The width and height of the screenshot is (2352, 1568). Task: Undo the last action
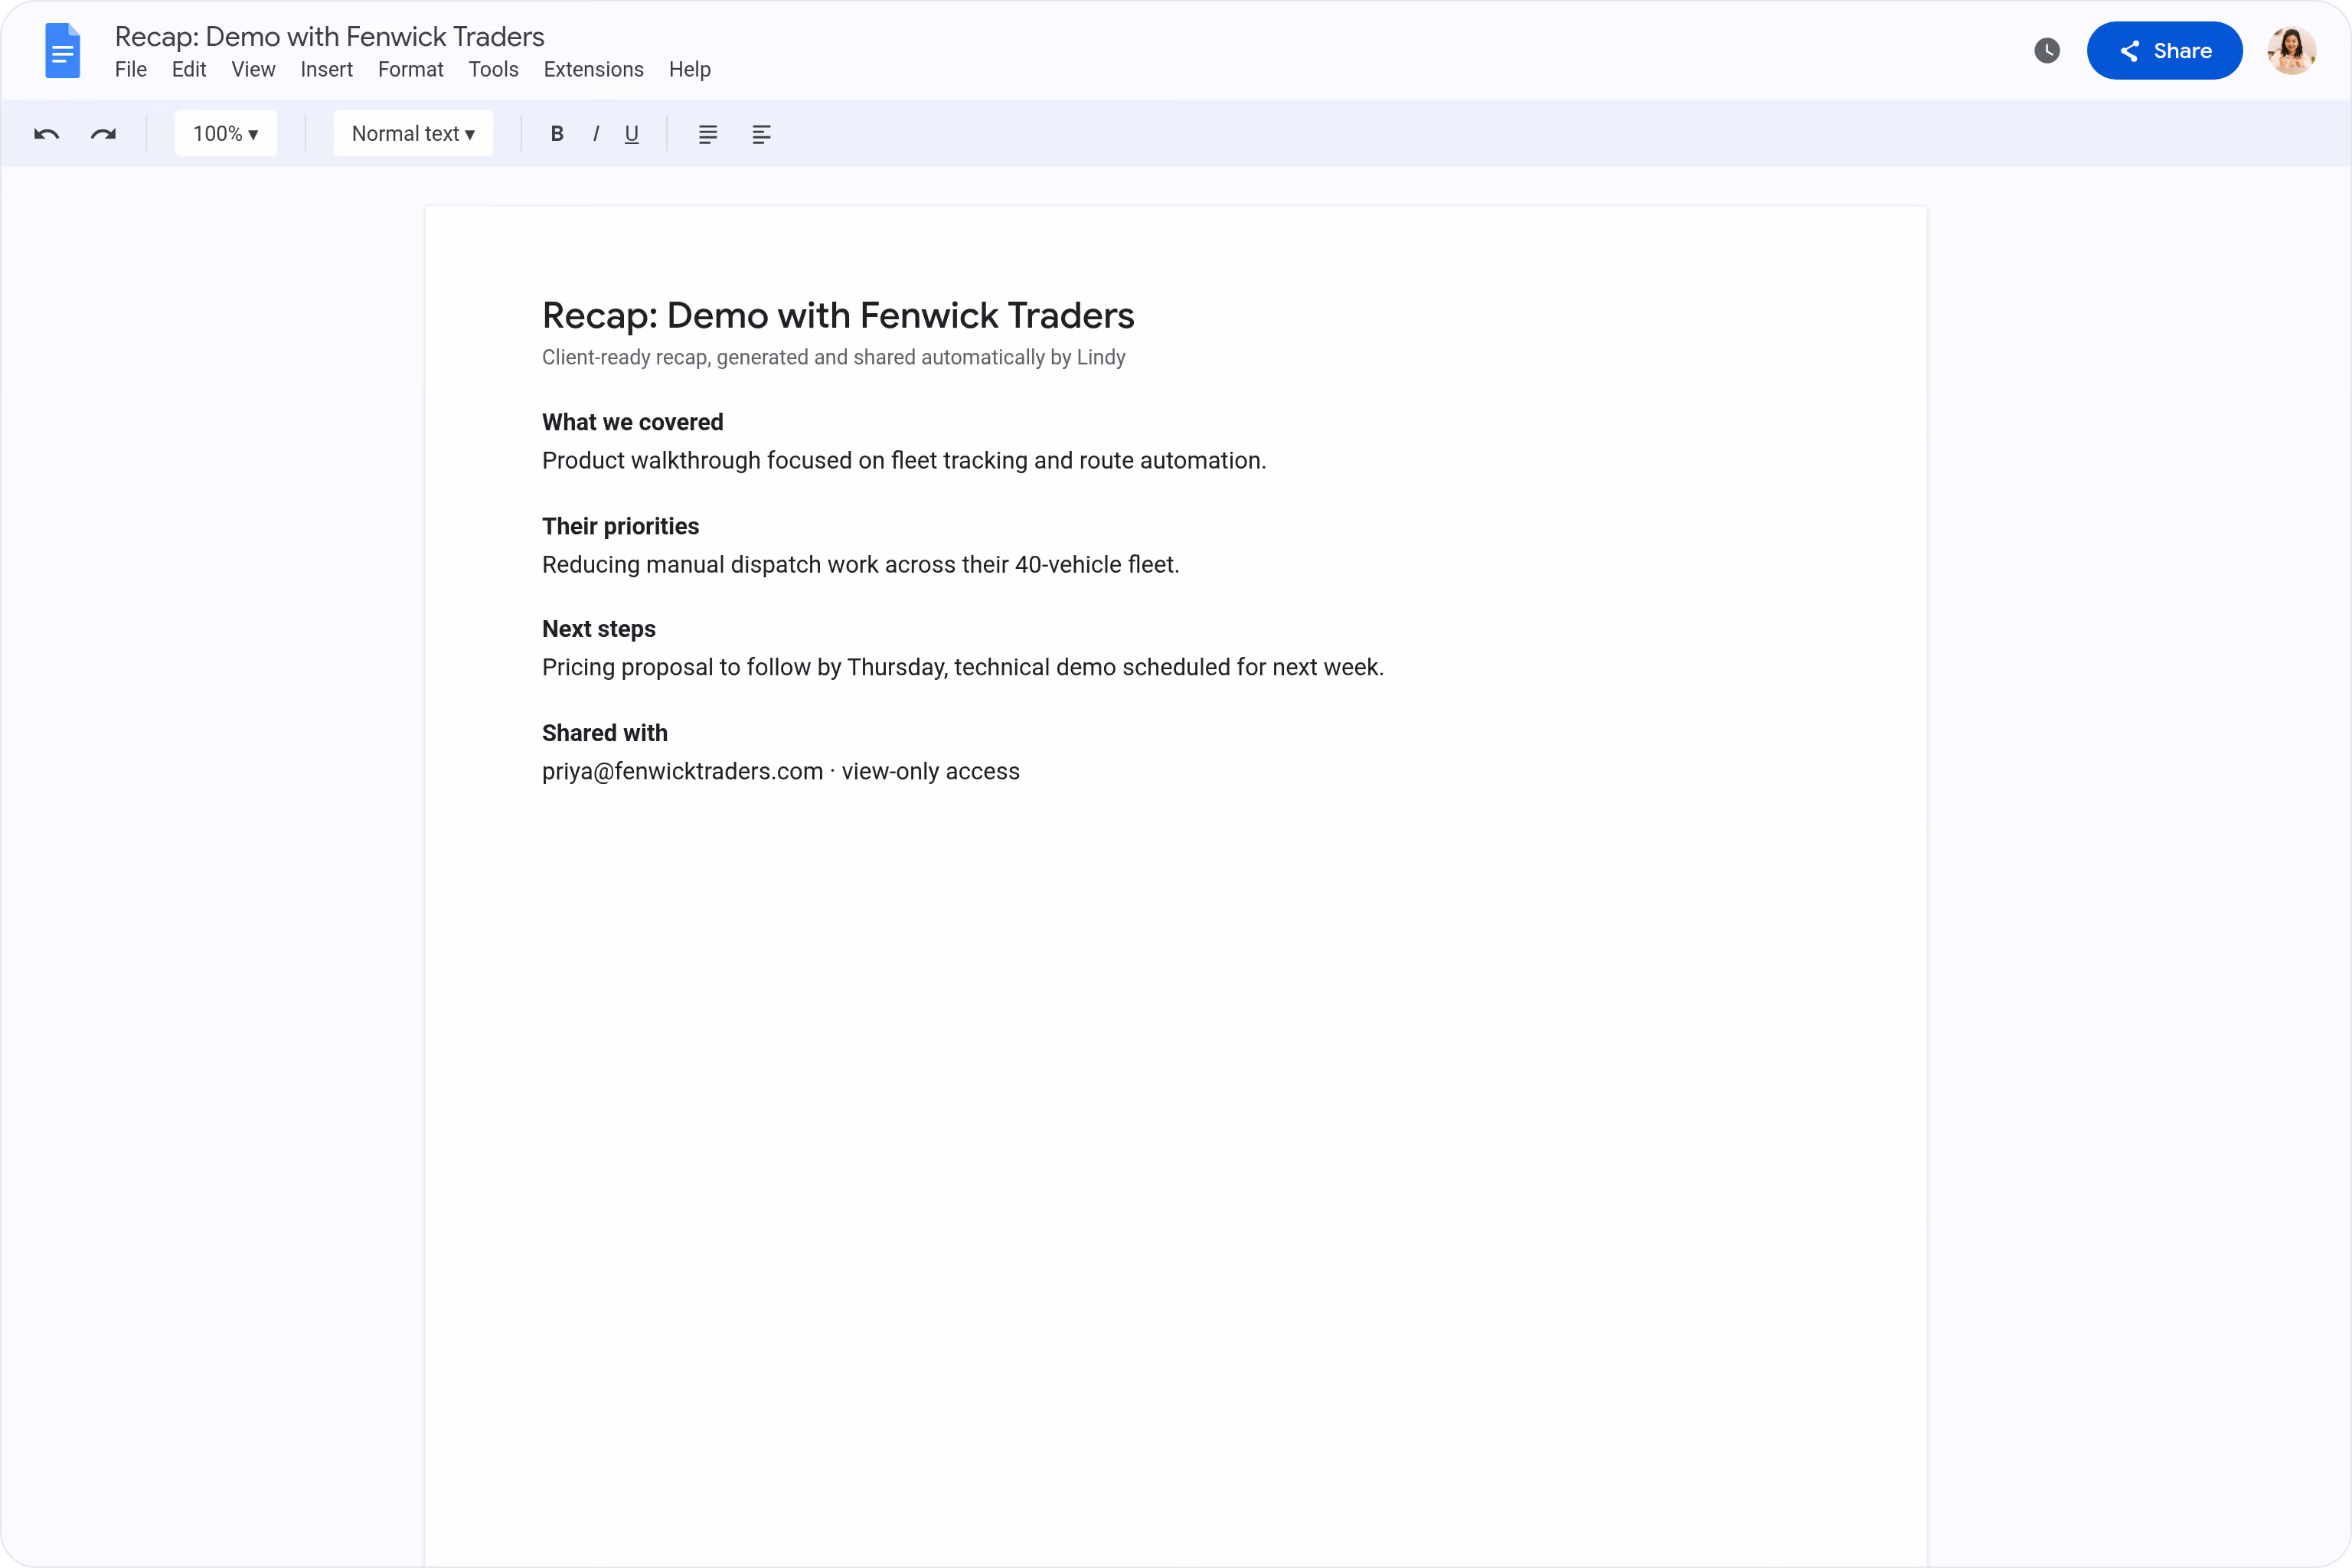(46, 134)
